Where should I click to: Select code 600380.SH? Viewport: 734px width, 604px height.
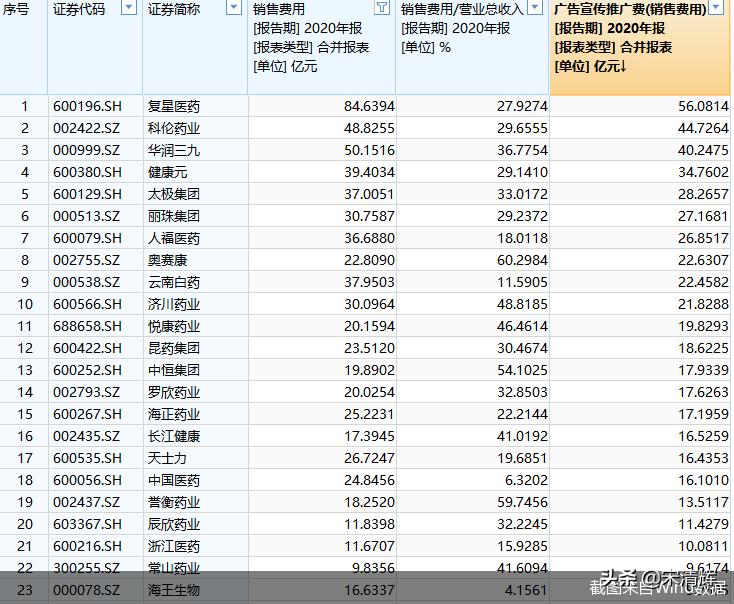(87, 172)
